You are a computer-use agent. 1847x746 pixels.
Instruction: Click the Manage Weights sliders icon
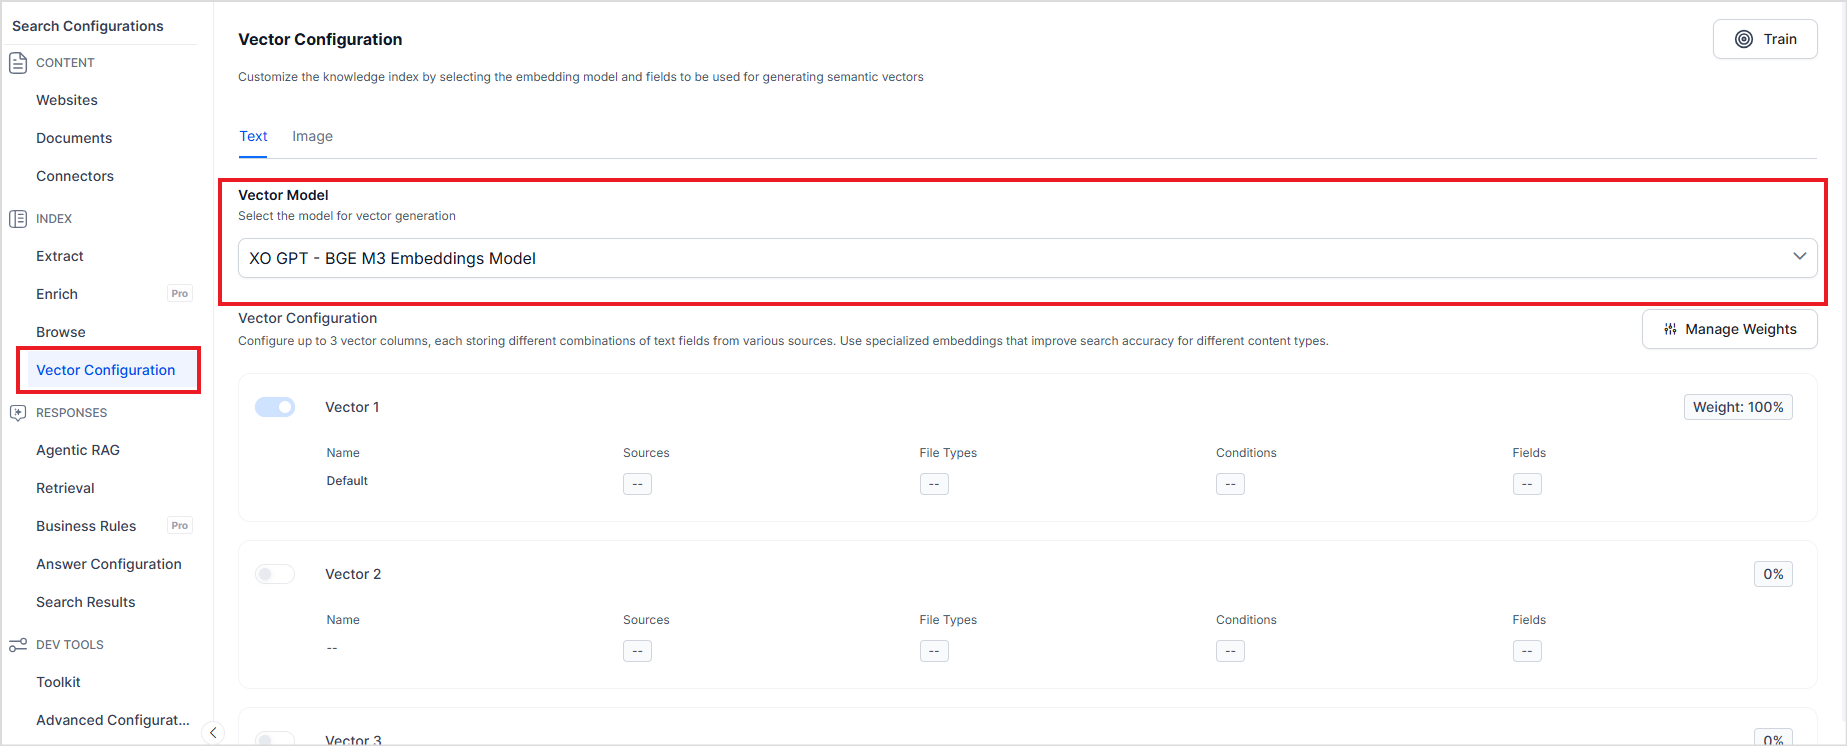click(1670, 329)
